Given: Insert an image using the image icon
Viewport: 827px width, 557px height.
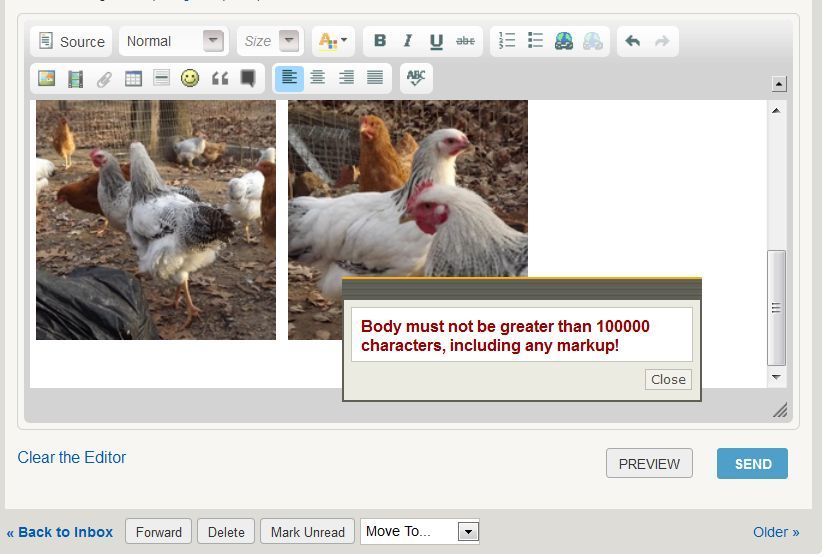Looking at the screenshot, I should pyautogui.click(x=47, y=78).
